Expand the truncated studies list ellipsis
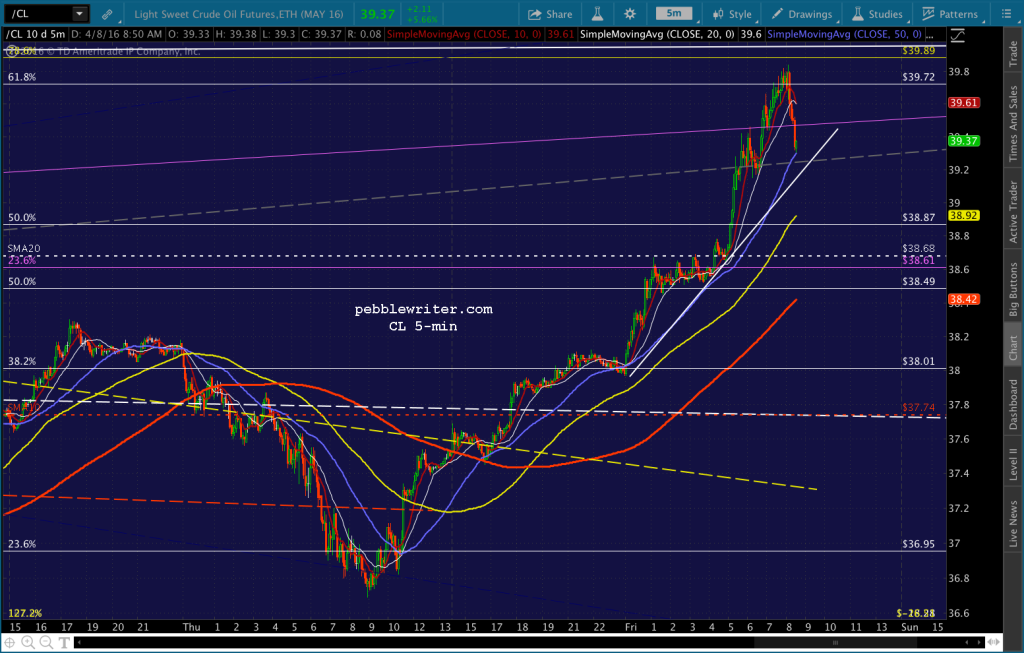 [930, 34]
